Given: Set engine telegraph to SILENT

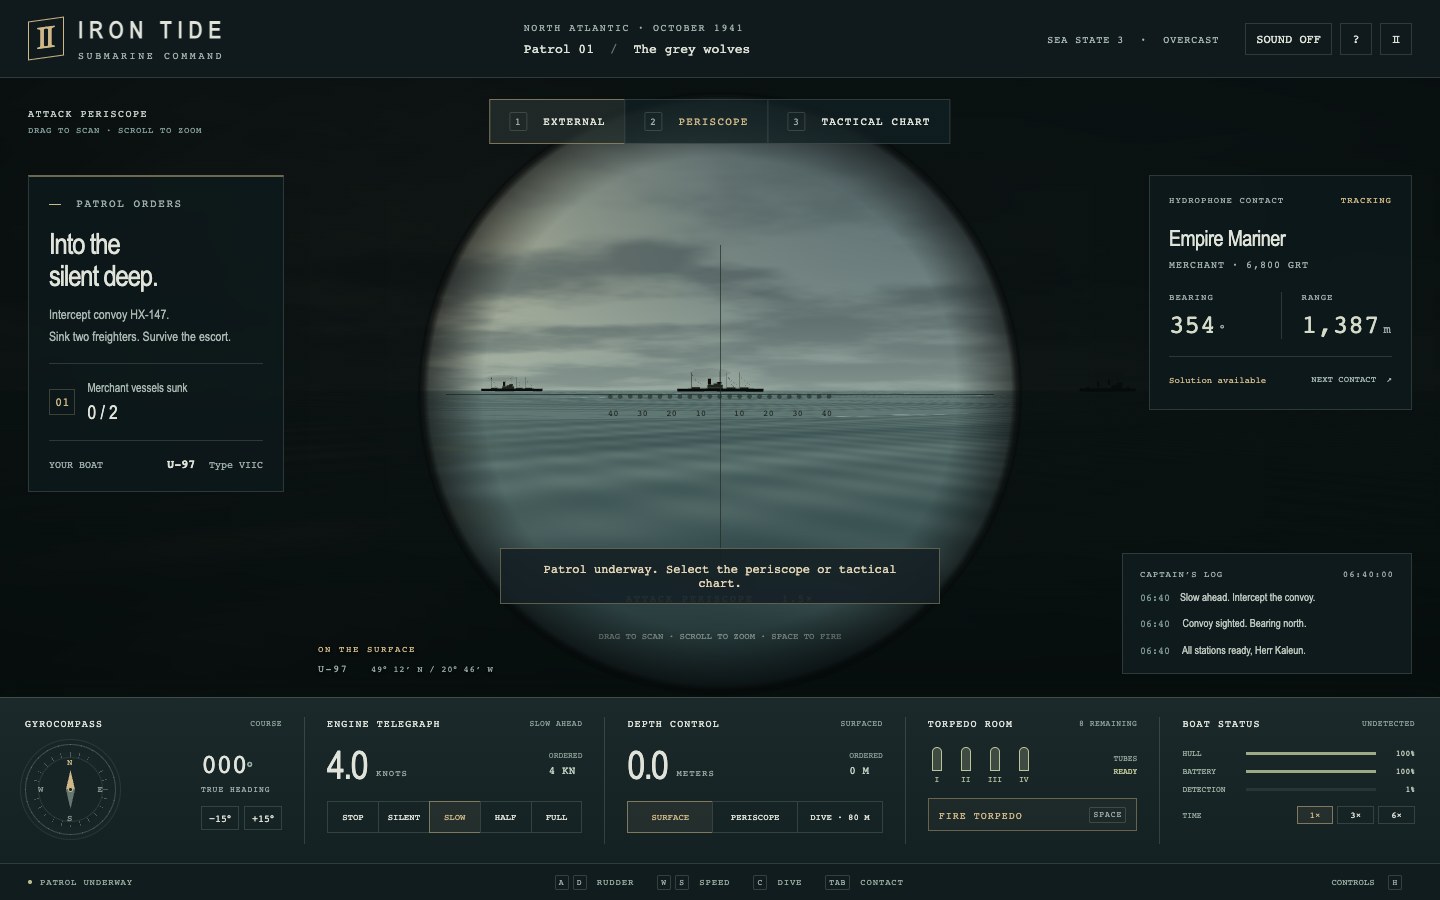Looking at the screenshot, I should 404,817.
